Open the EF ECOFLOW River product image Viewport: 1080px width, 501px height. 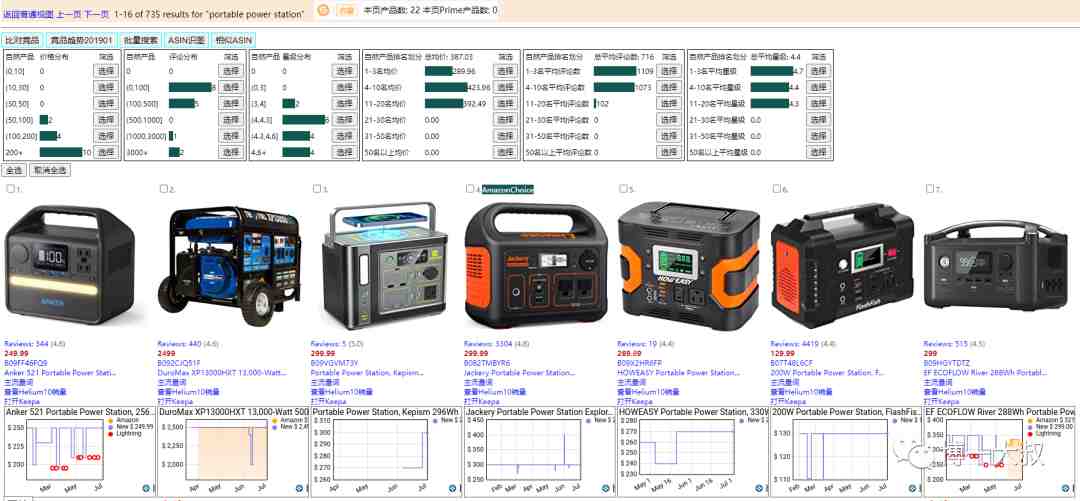997,265
